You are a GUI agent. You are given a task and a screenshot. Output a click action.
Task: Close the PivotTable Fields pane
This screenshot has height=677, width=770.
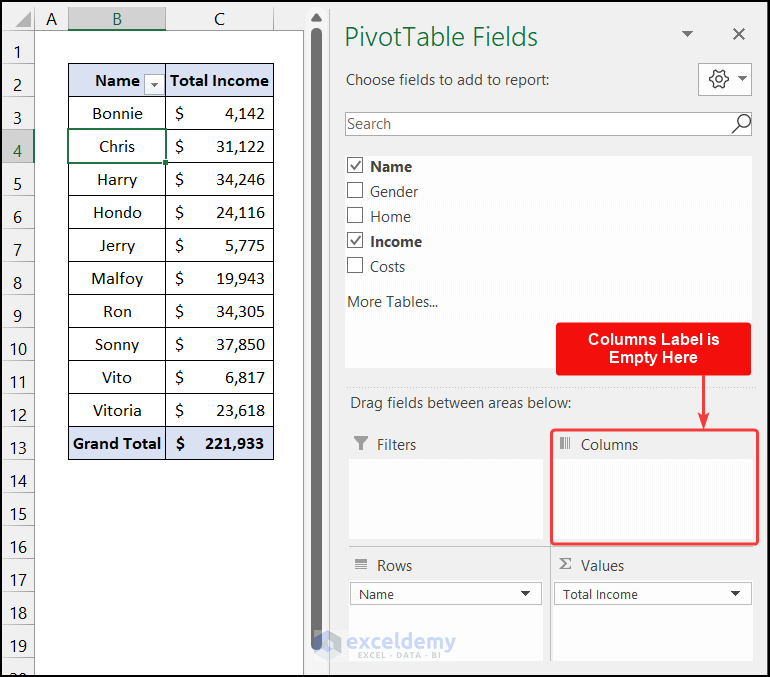[x=739, y=34]
